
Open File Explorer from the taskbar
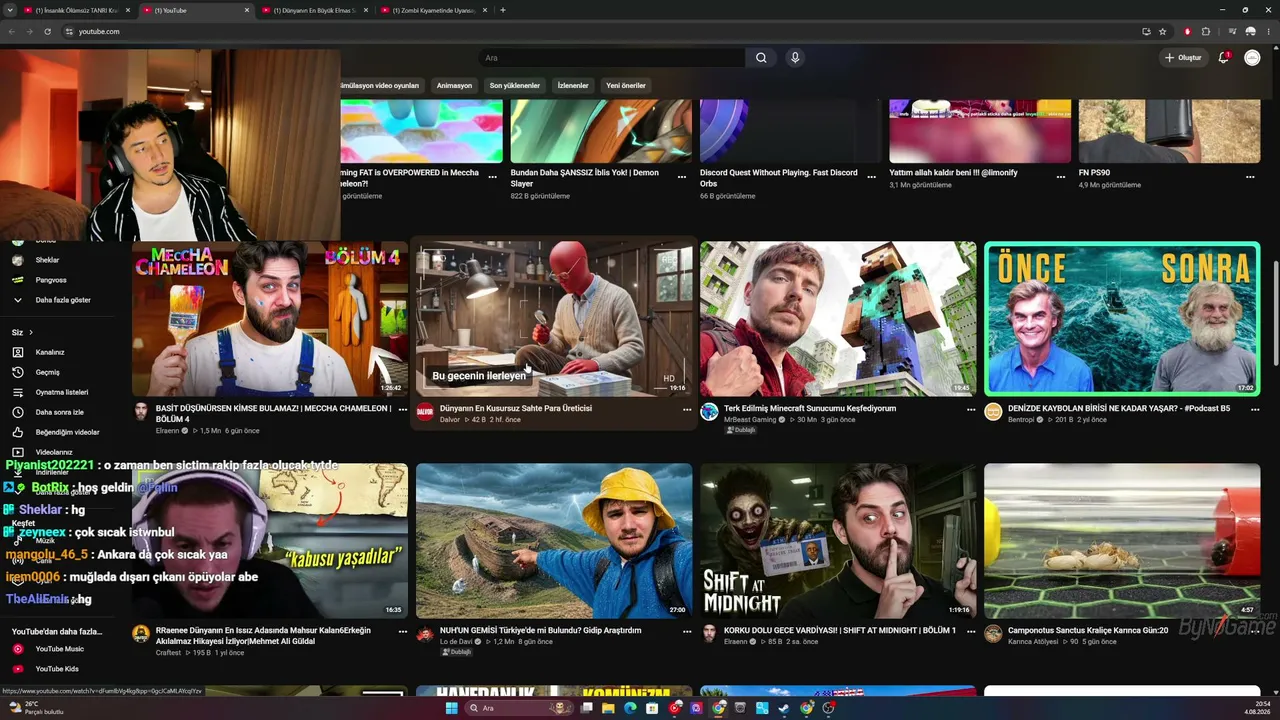(607, 708)
